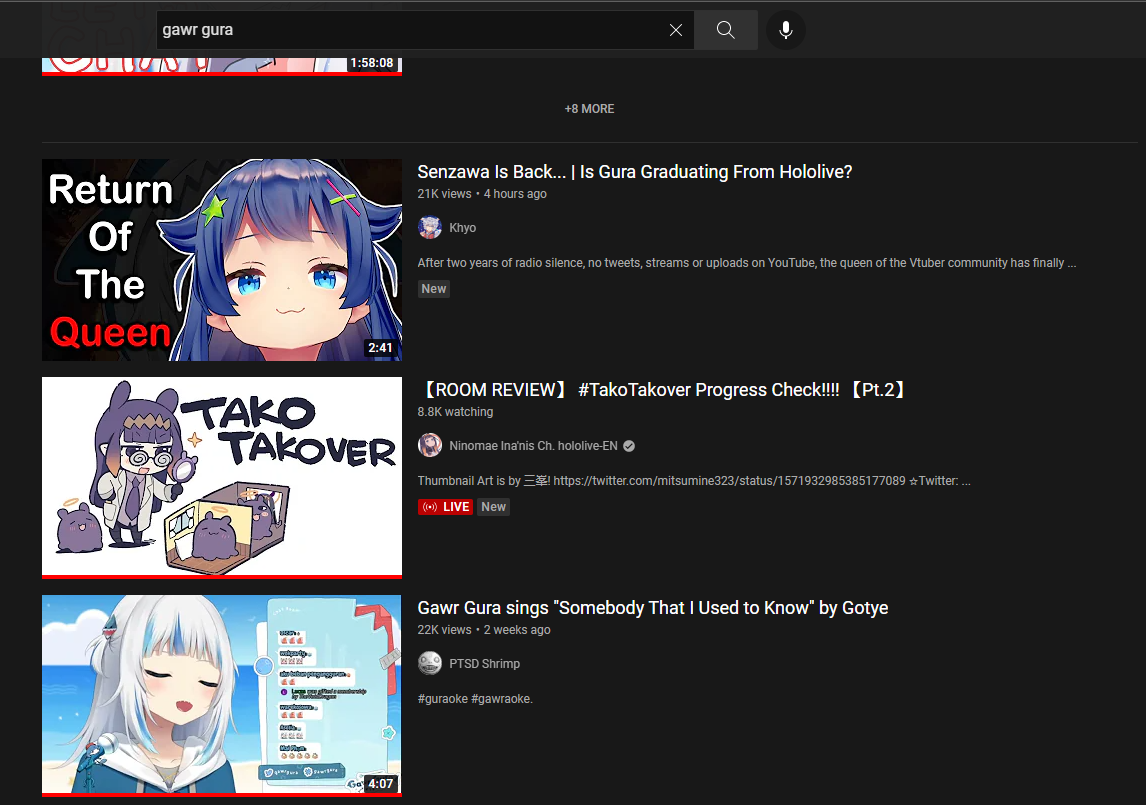Open the PTSD Shrimp channel avatar

(430, 663)
